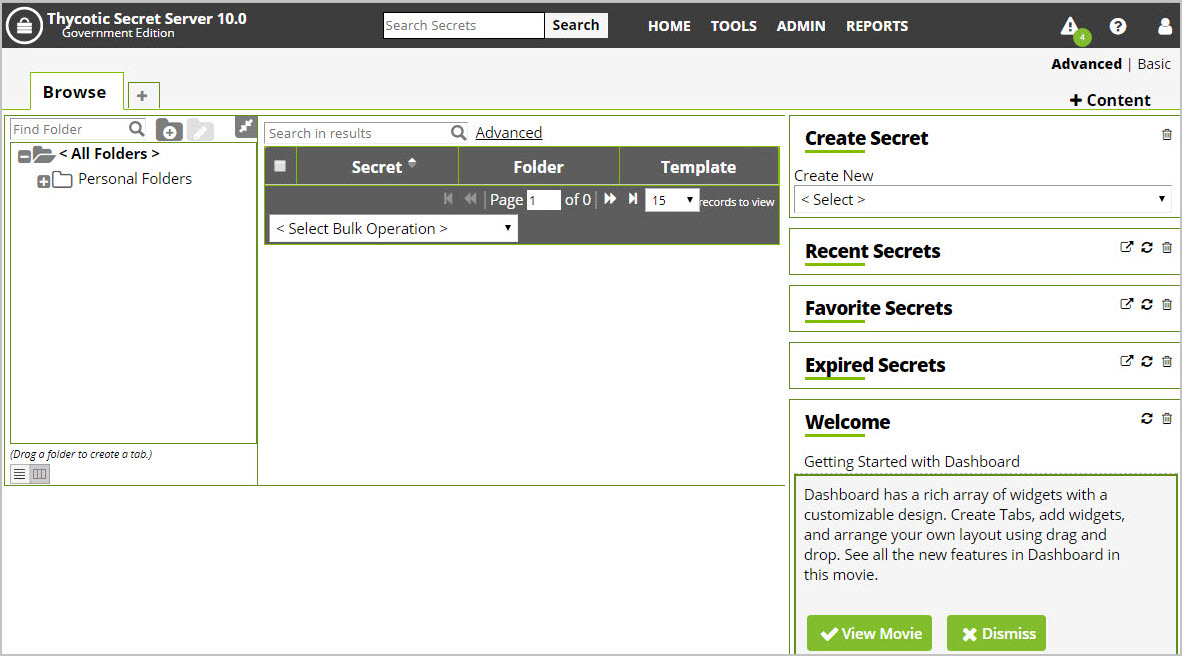Dismiss the Welcome message
Image resolution: width=1182 pixels, height=656 pixels.
pyautogui.click(x=997, y=633)
